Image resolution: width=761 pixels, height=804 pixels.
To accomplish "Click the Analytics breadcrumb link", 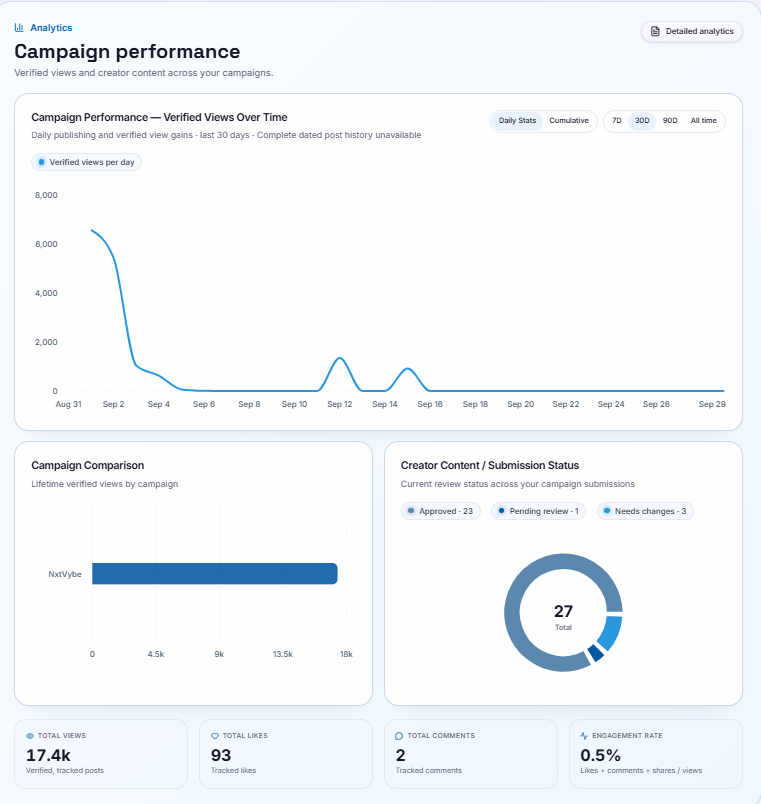I will 51,28.
